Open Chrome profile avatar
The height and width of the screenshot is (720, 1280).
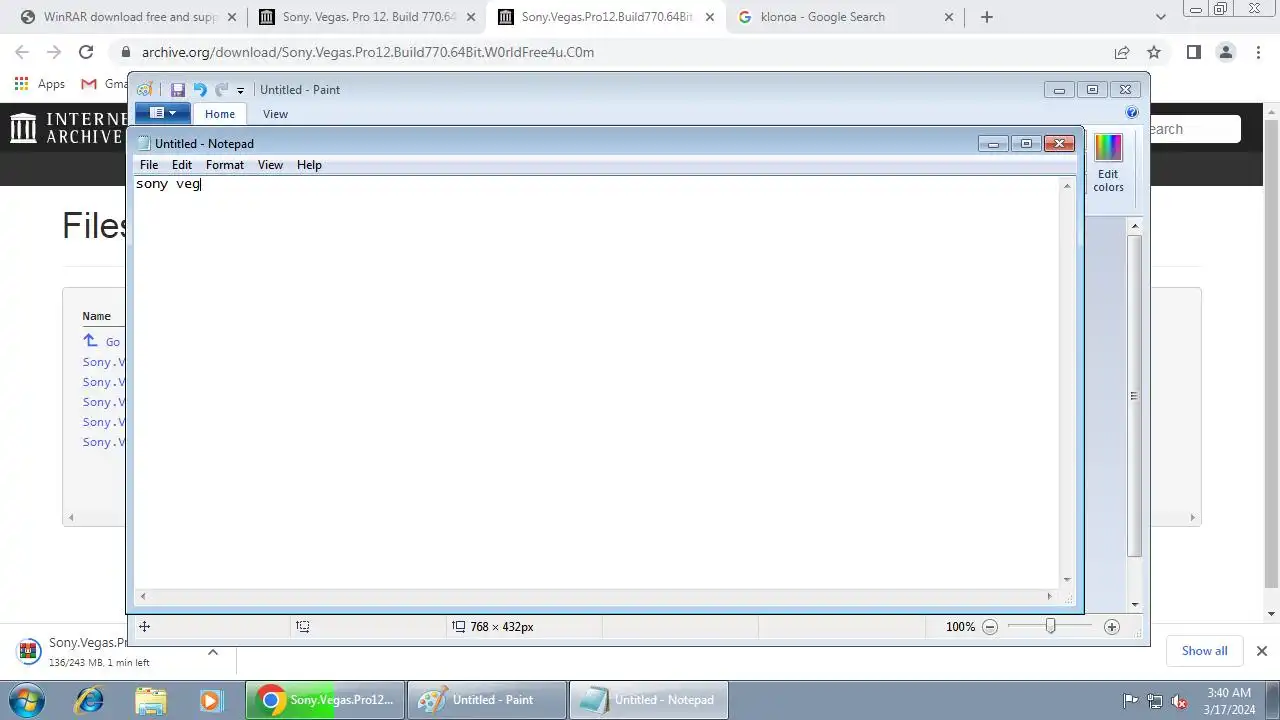[1226, 53]
